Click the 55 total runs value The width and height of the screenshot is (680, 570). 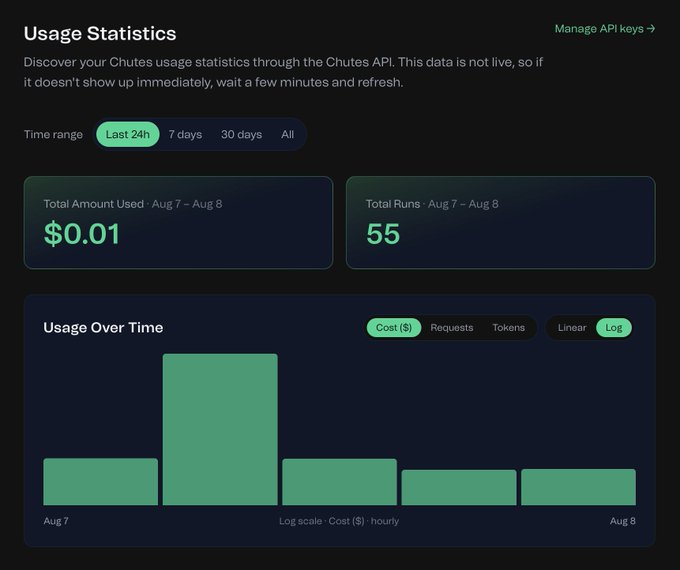click(383, 234)
